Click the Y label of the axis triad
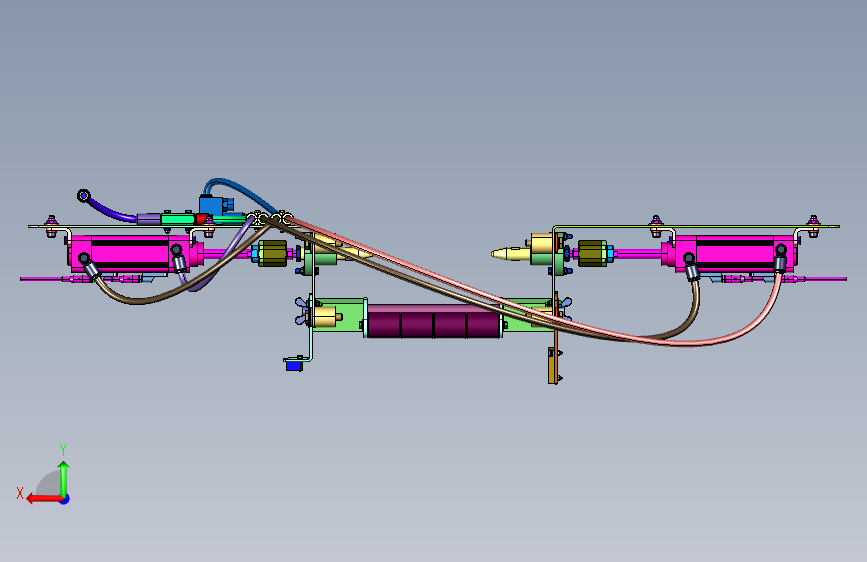 point(63,450)
